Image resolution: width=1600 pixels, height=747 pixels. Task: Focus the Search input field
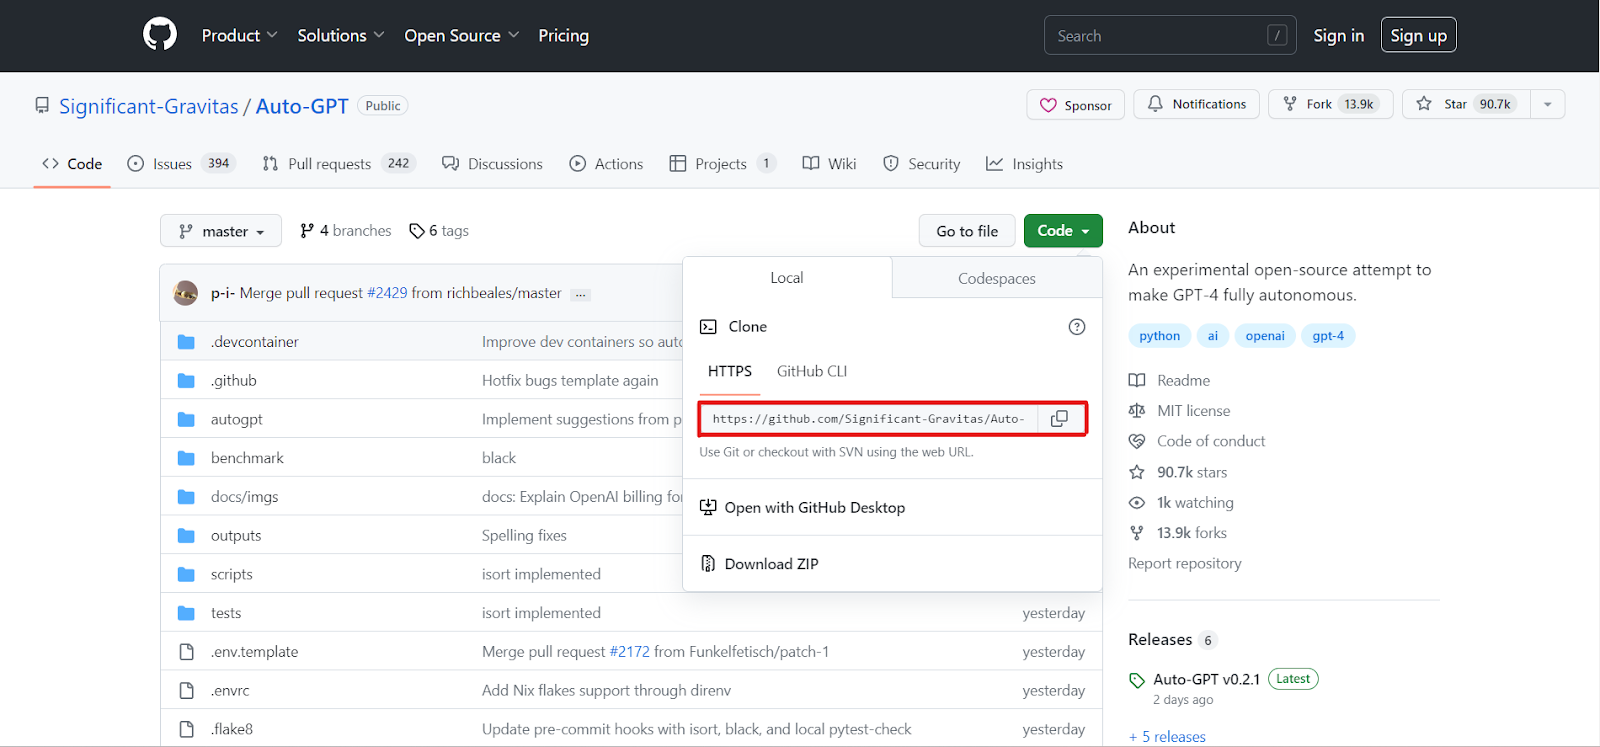[x=1170, y=35]
